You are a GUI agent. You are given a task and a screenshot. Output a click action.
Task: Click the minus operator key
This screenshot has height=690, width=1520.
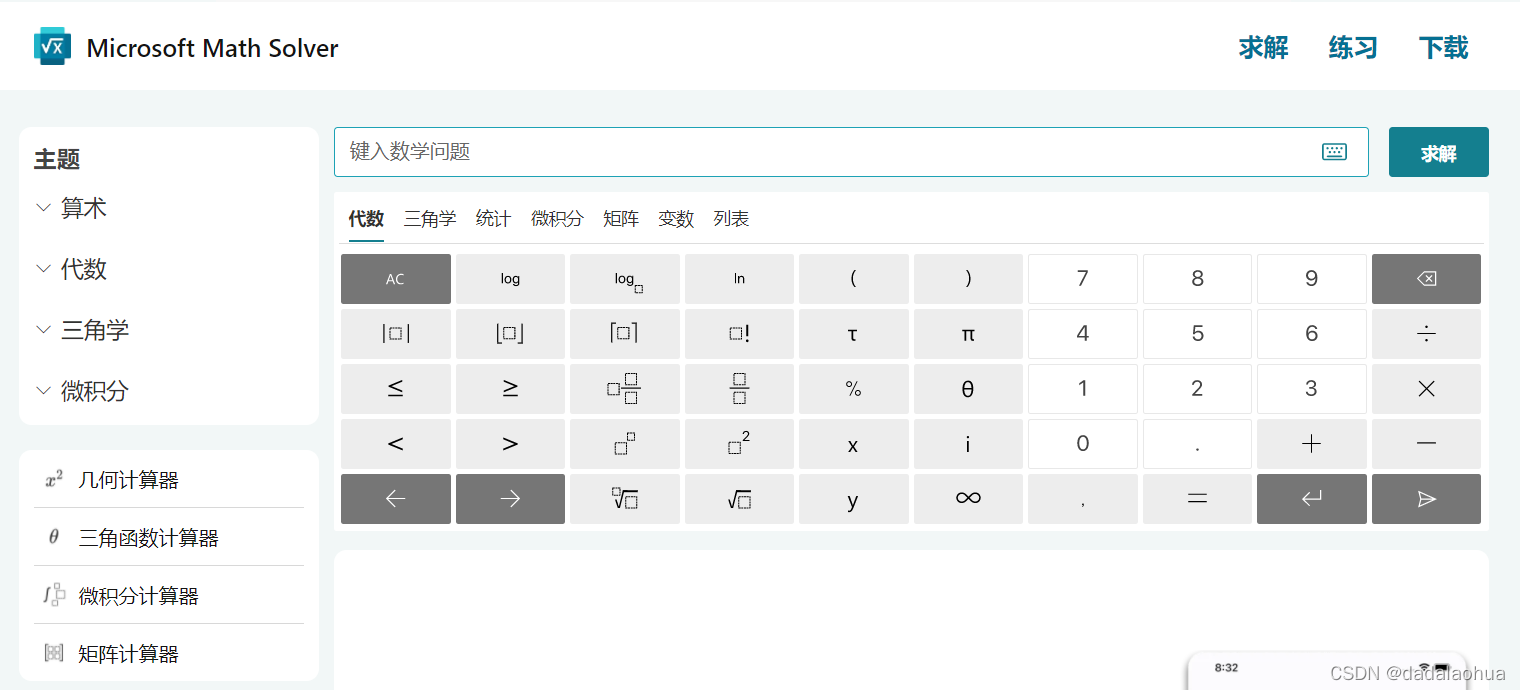[x=1426, y=444]
